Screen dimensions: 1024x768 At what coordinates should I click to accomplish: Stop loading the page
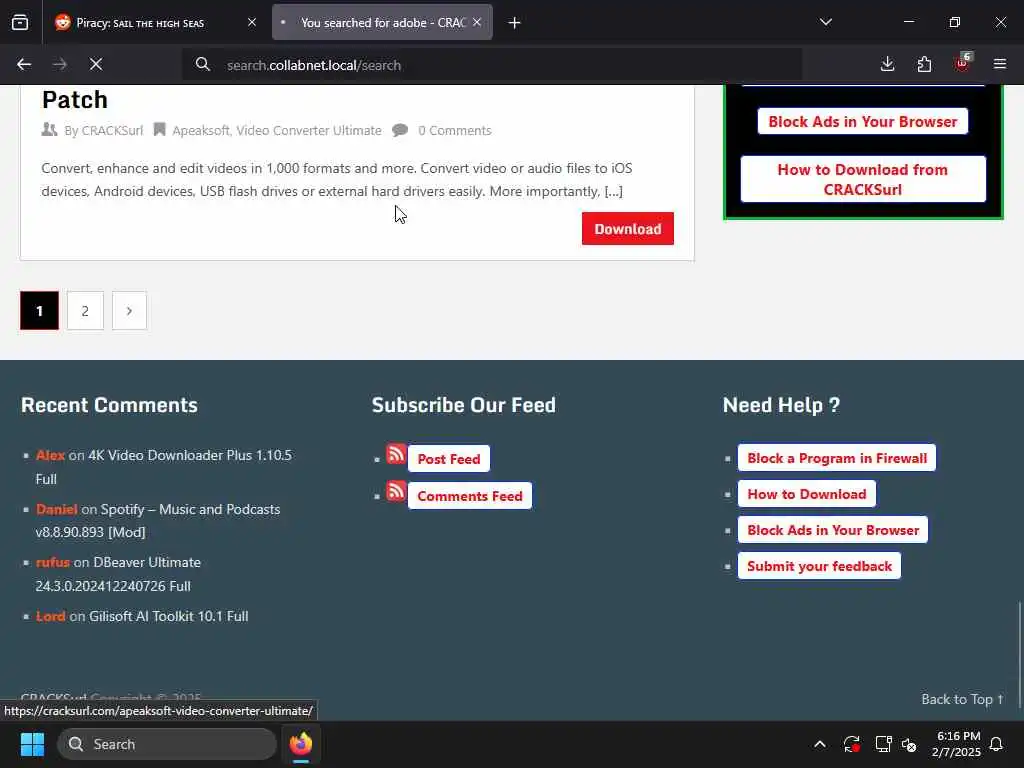point(96,64)
